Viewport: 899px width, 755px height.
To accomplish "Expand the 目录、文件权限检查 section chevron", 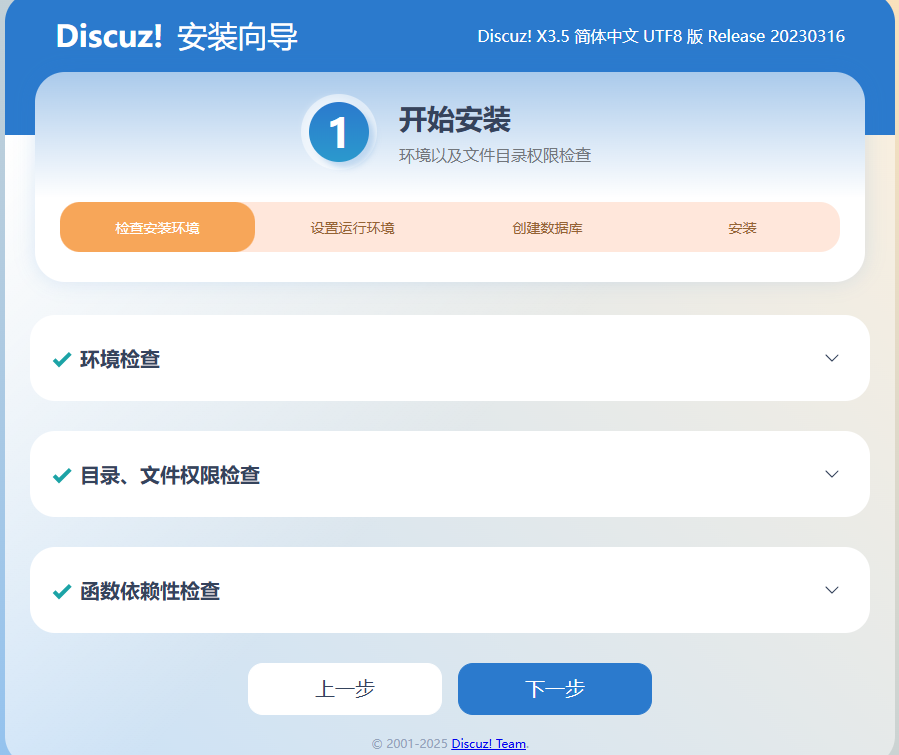I will (x=831, y=474).
